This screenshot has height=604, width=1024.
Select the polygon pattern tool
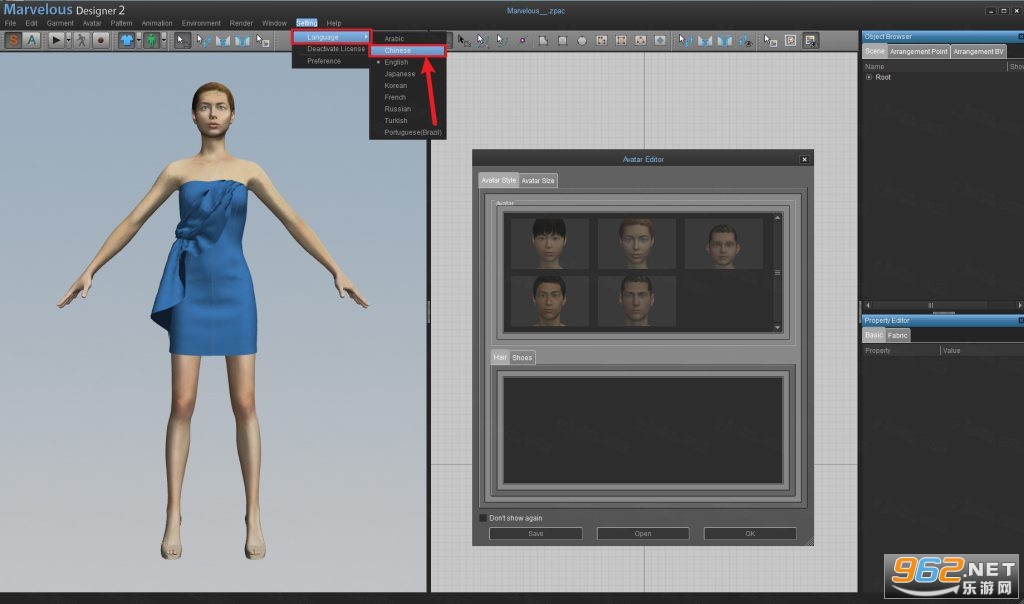click(543, 40)
